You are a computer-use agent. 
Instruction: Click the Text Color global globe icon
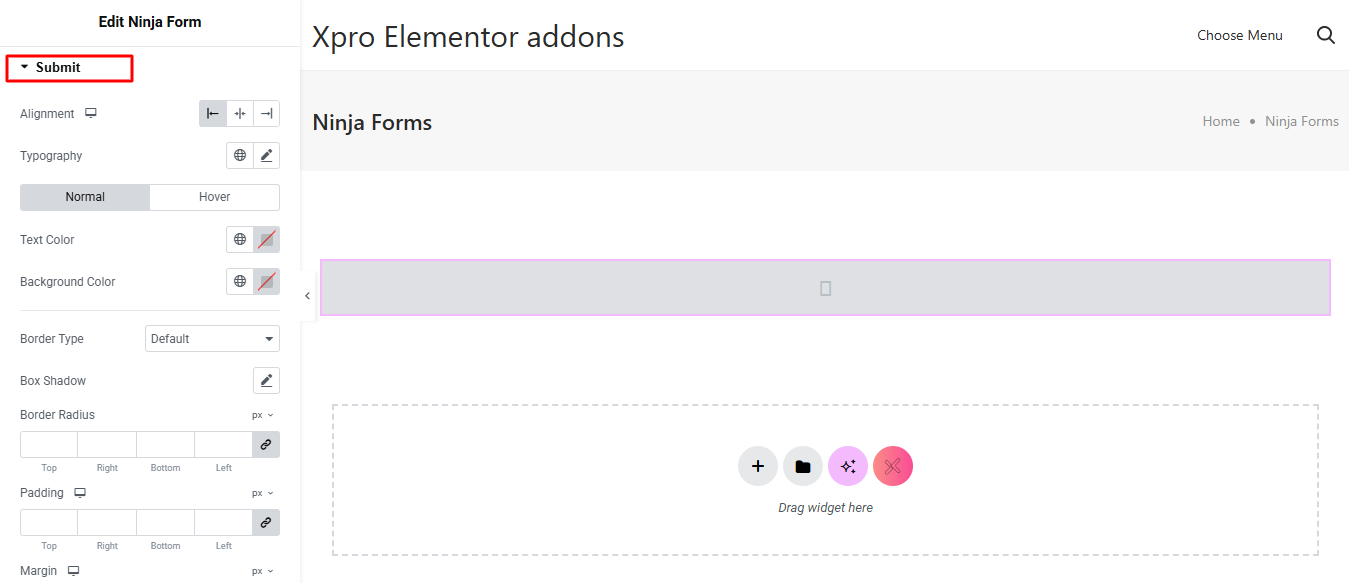(240, 239)
